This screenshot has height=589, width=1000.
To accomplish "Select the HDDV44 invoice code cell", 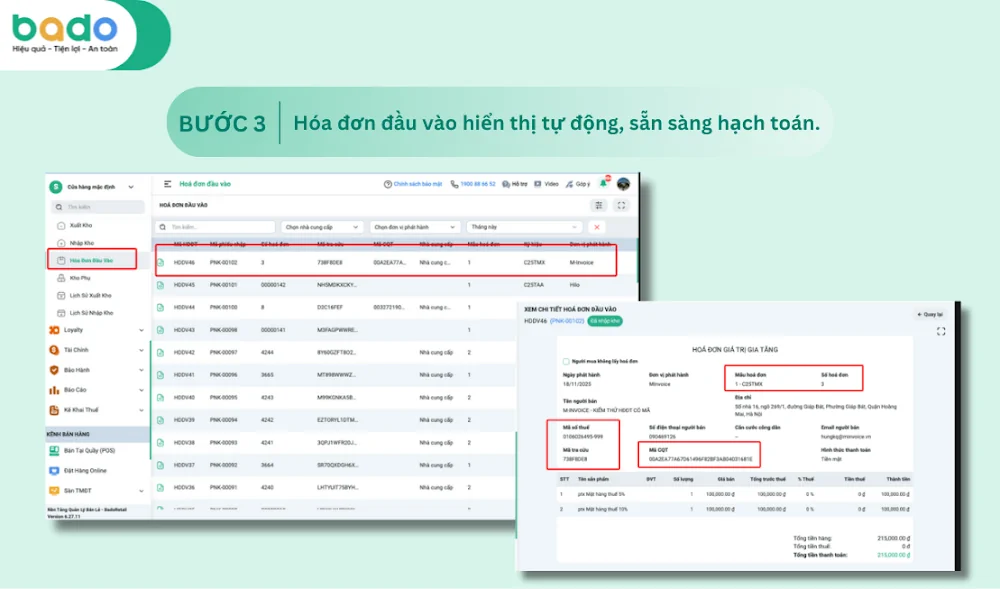I will coord(184,307).
